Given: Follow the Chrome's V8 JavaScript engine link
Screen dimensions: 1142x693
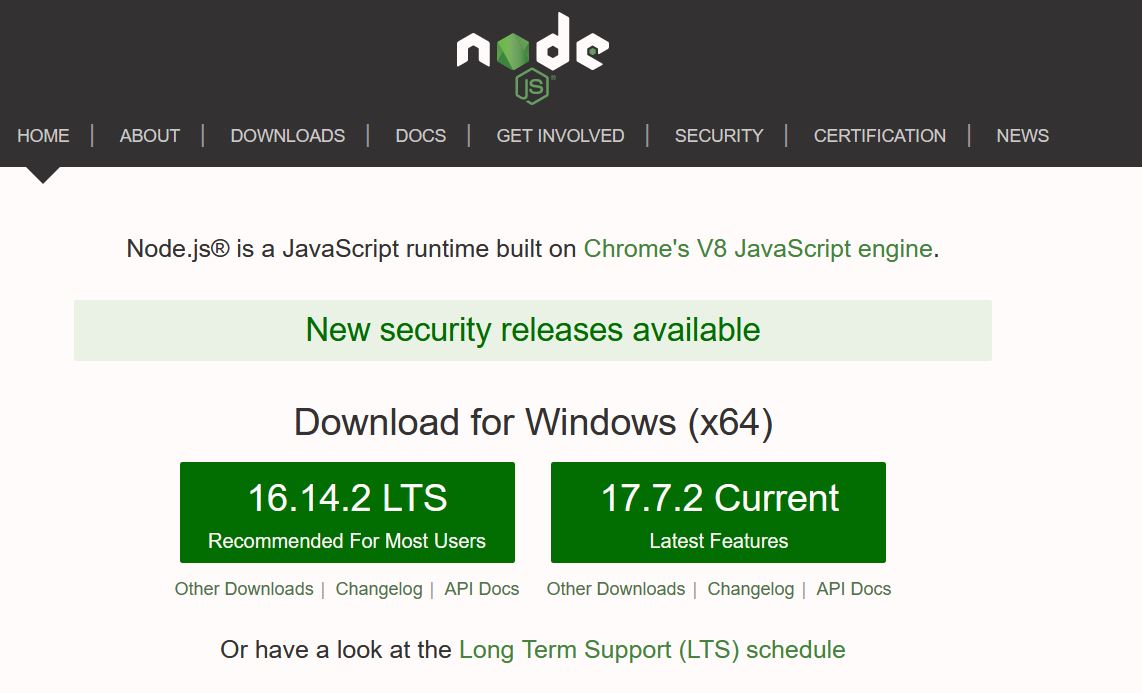Looking at the screenshot, I should [757, 249].
